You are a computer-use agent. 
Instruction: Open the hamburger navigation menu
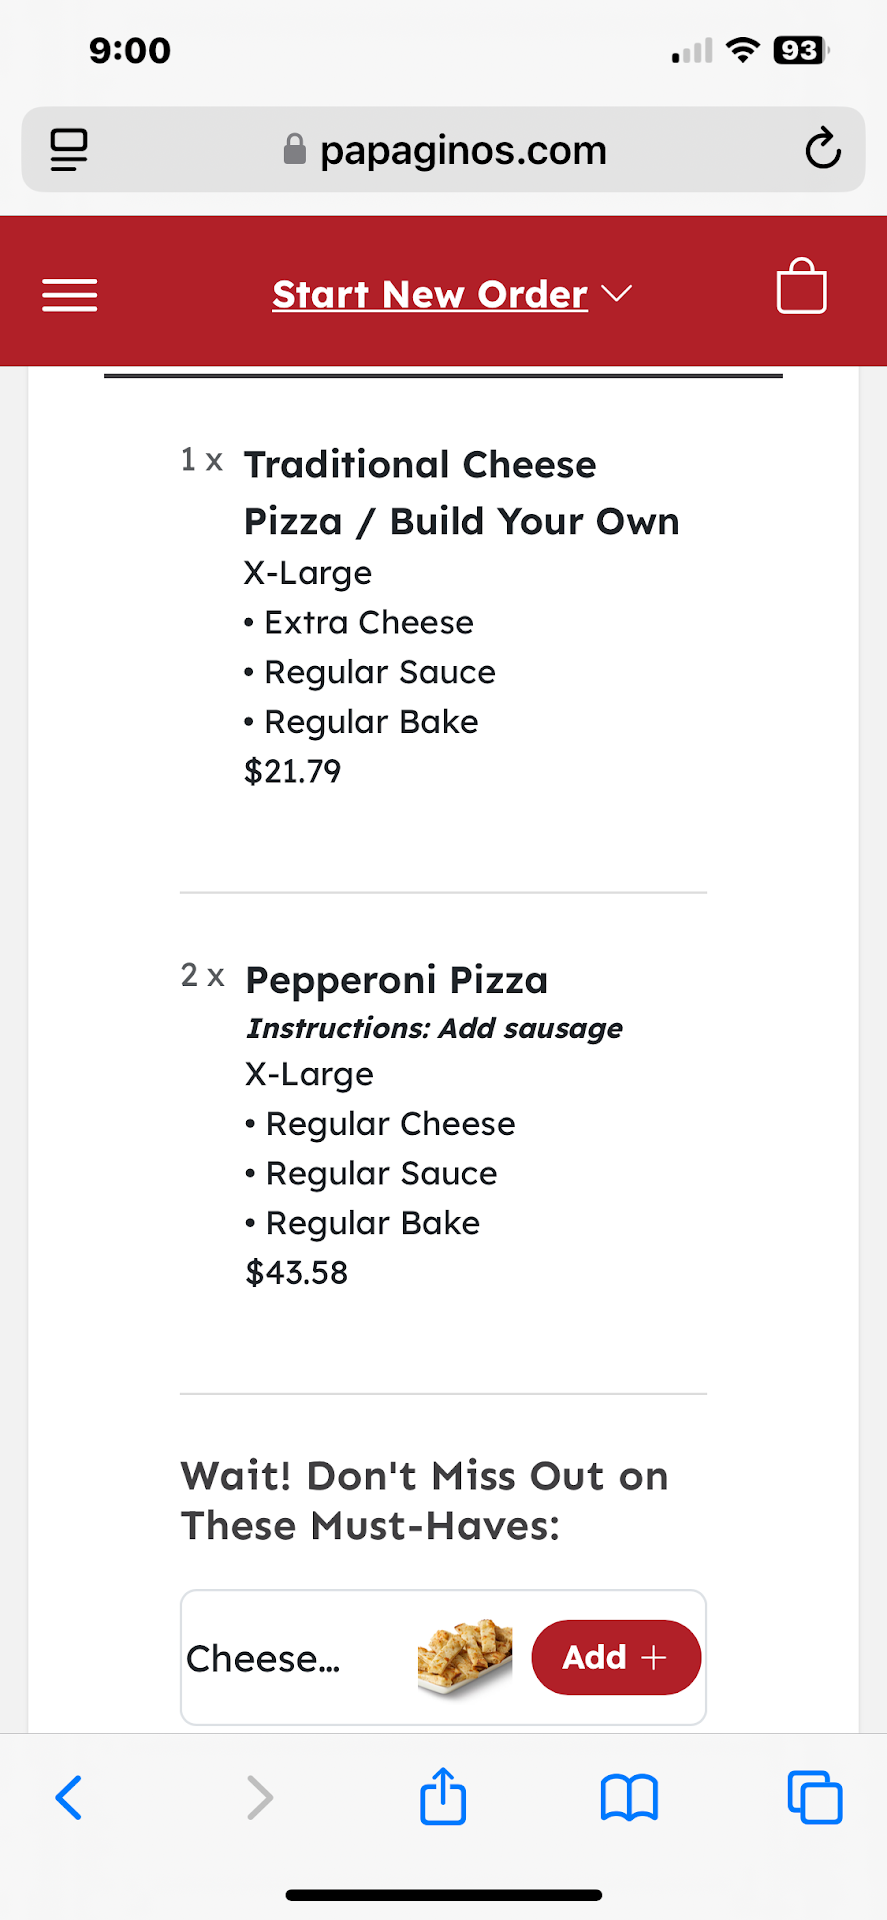[69, 295]
